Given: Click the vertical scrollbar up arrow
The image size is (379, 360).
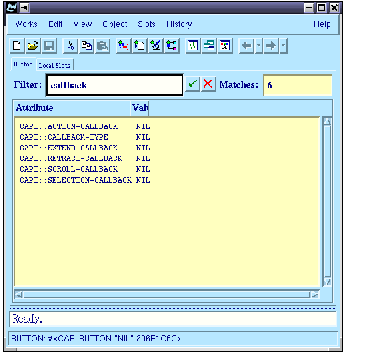Looking at the screenshot, I should (x=327, y=122).
